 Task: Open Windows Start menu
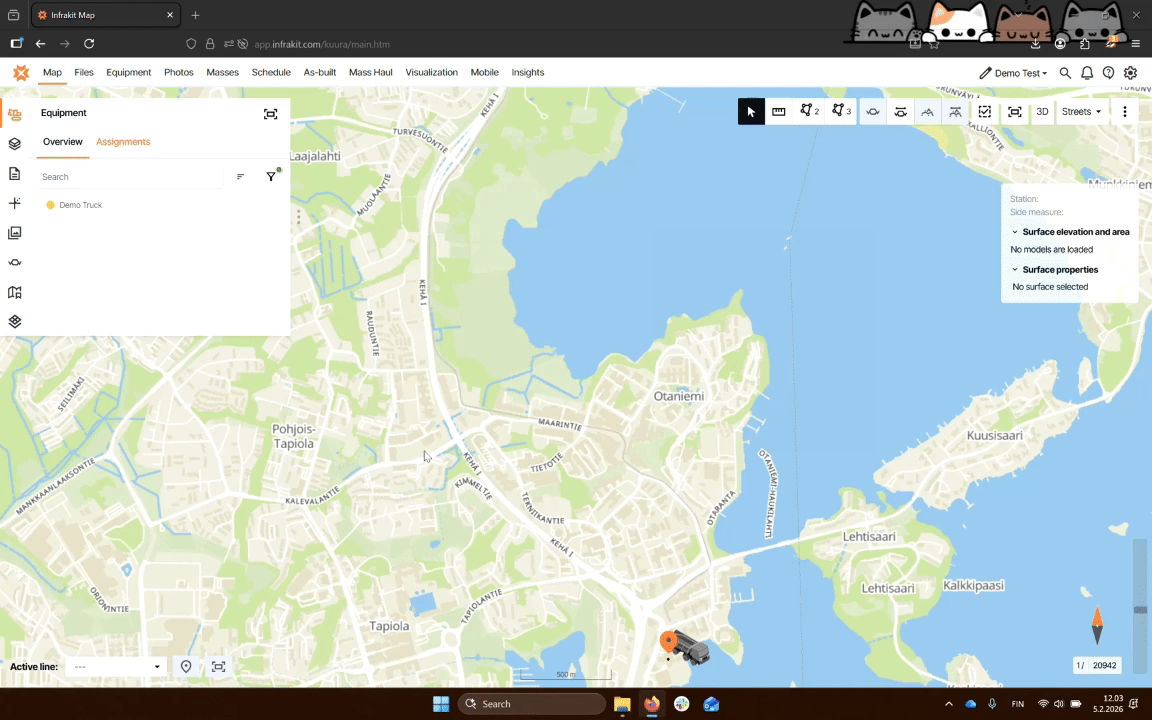[x=441, y=704]
